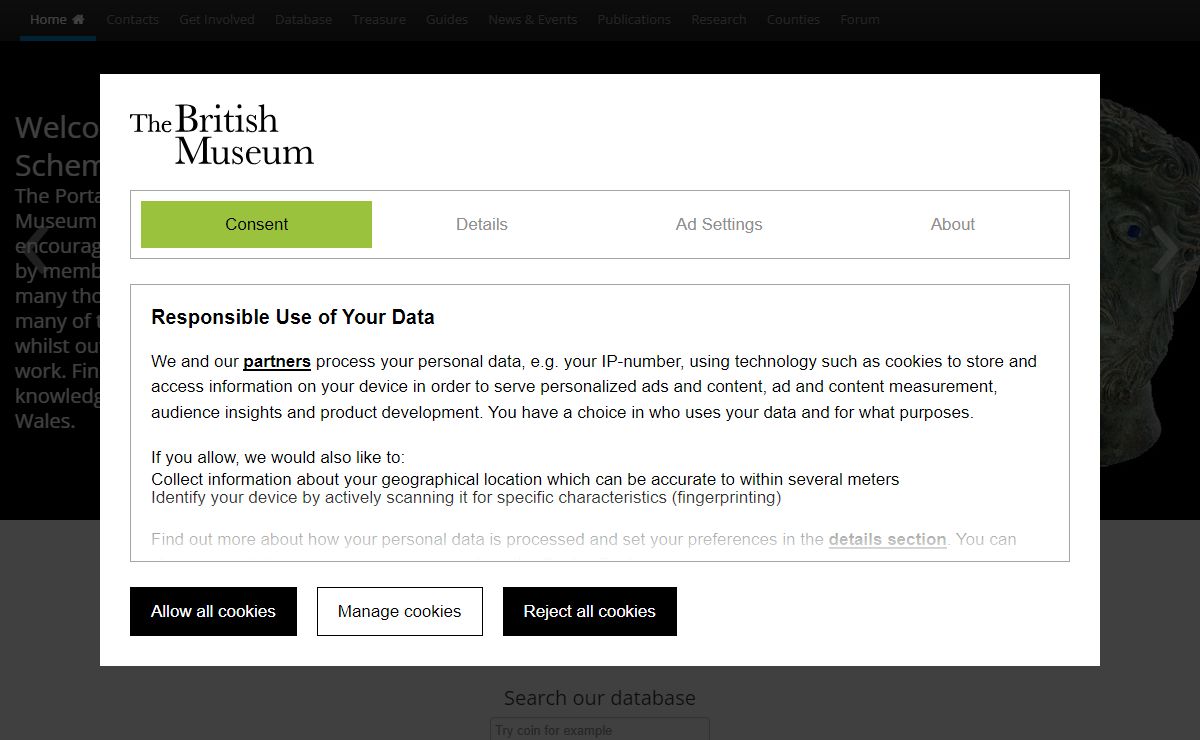
Task: Open the Publications menu item
Action: coord(634,19)
